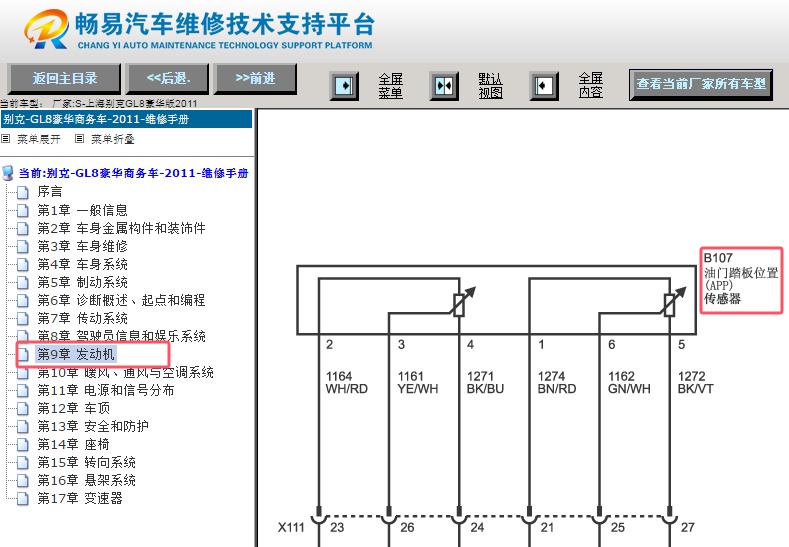Open 第8章 驾驶员信息和娱乐系统
This screenshot has height=547, width=789.
(121, 336)
